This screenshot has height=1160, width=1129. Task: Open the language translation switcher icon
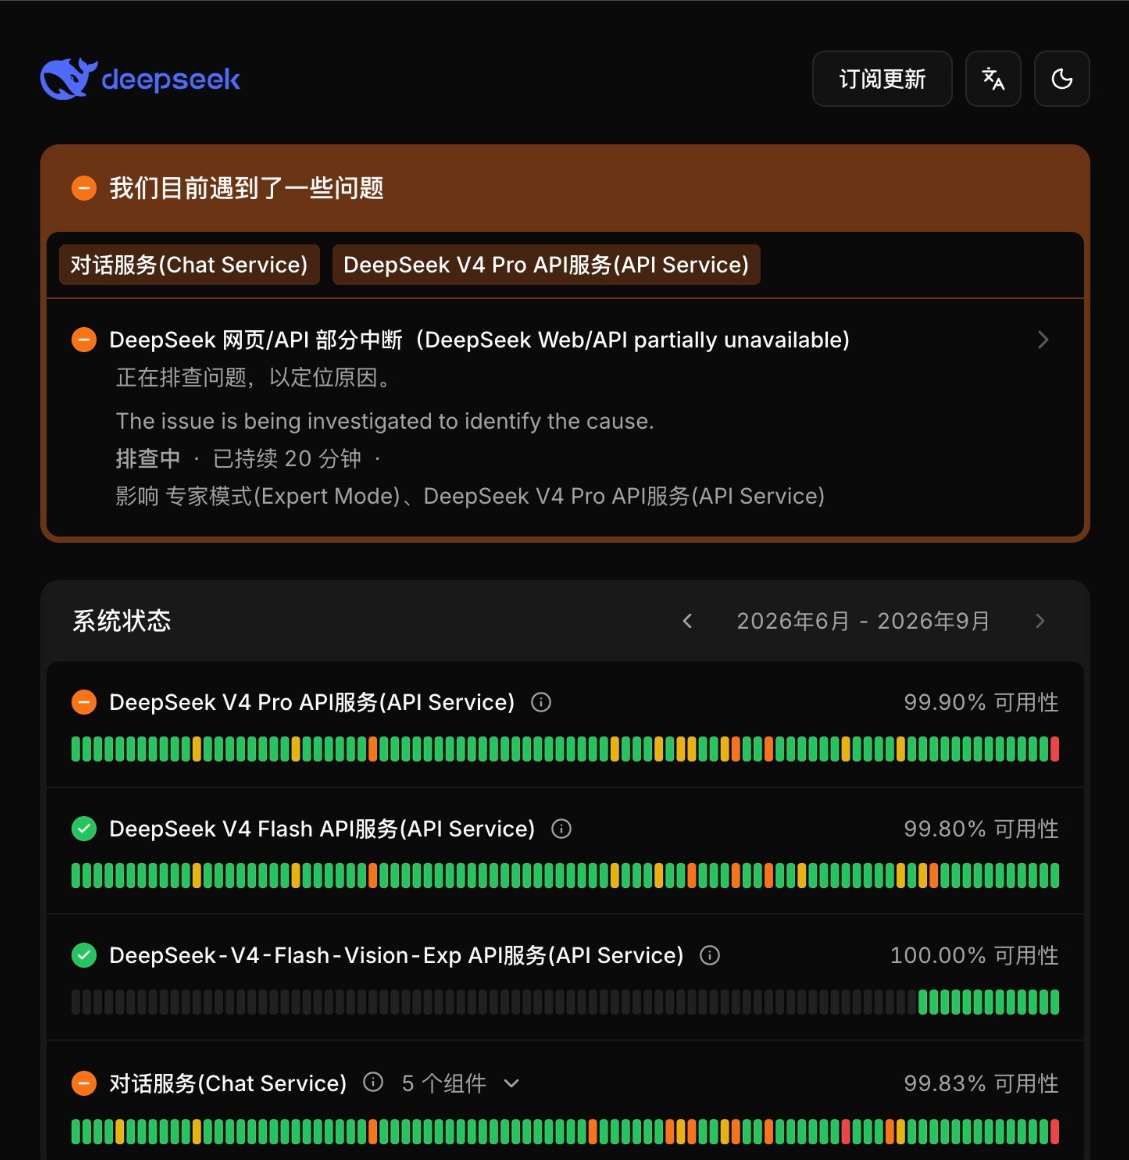point(993,78)
